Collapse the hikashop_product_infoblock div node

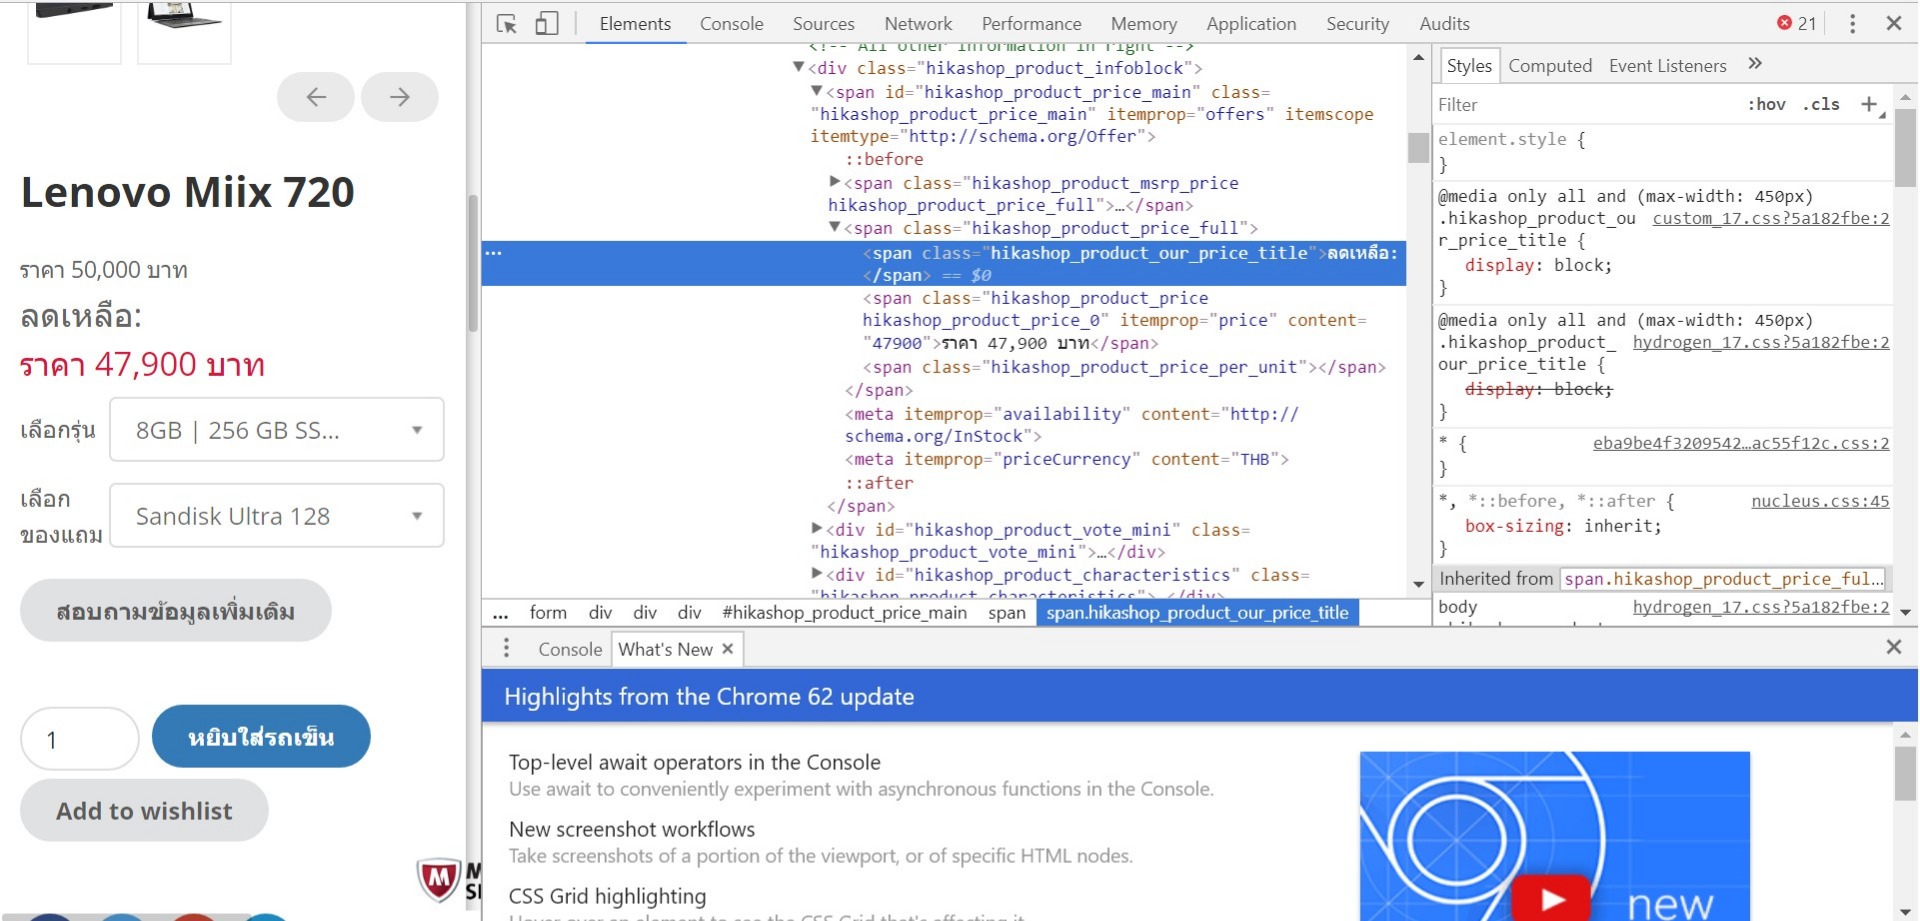pyautogui.click(x=798, y=68)
